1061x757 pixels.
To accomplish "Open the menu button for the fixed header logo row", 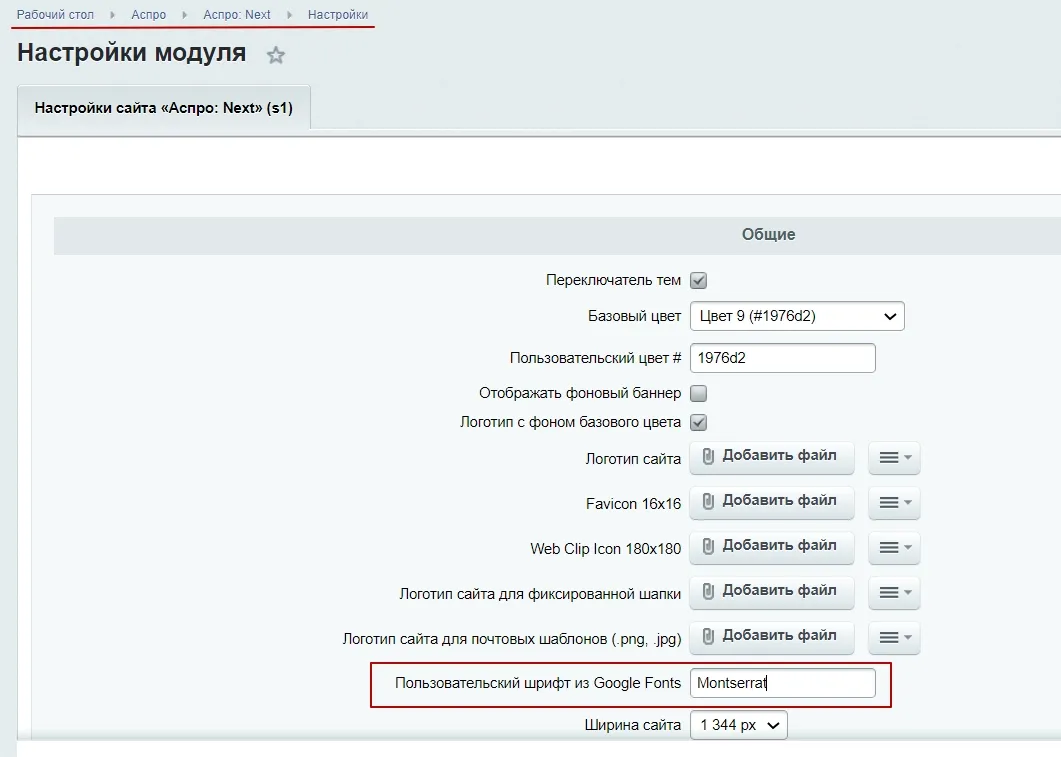I will pos(894,593).
